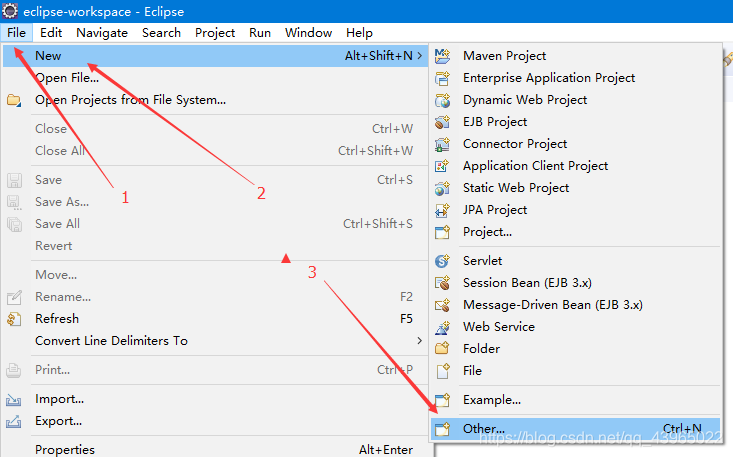Image resolution: width=733 pixels, height=457 pixels.
Task: Select Export... label in File menu
Action: pos(58,421)
